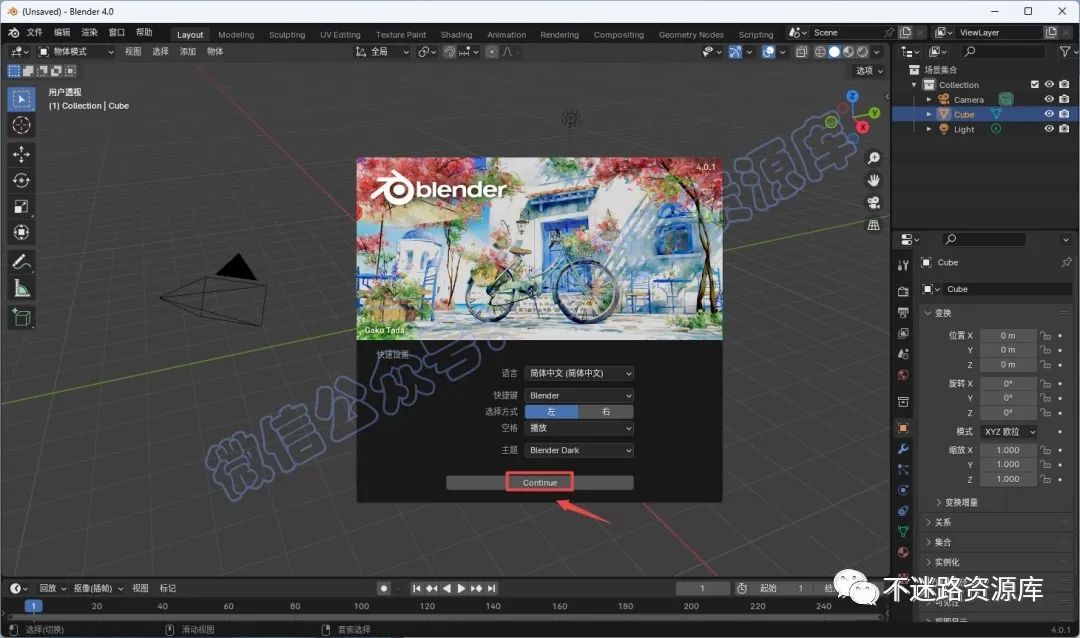Select the Cursor tool
Screen dimensions: 1080x638
[x=21, y=125]
